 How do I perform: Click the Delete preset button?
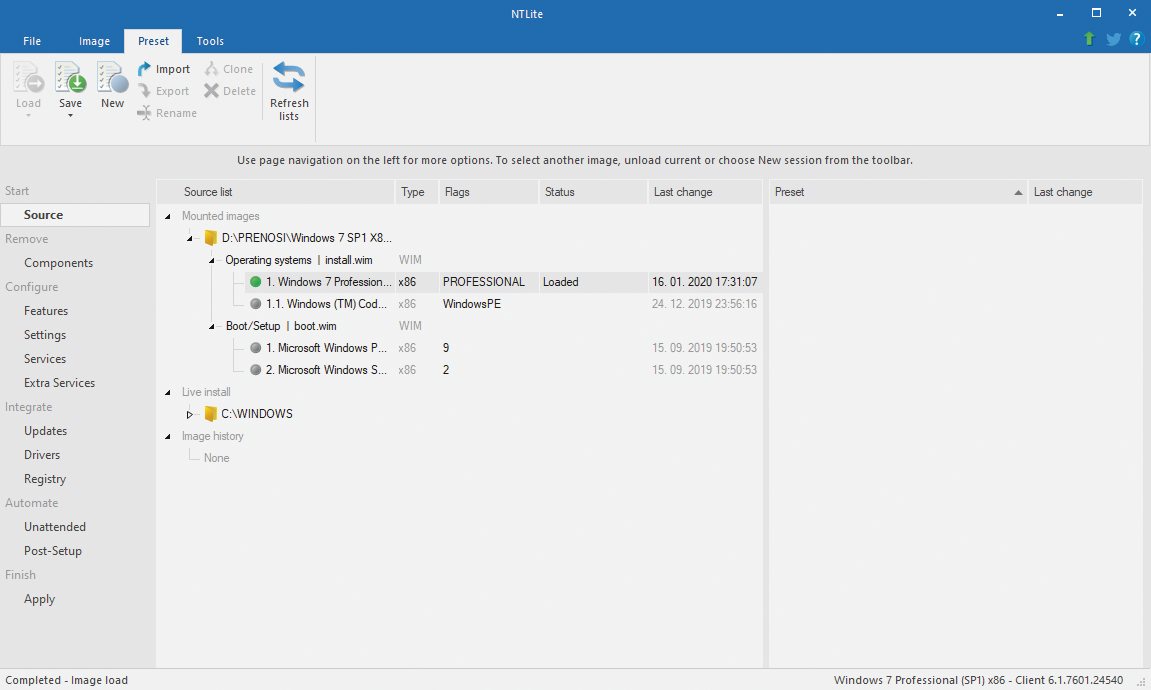(x=230, y=91)
